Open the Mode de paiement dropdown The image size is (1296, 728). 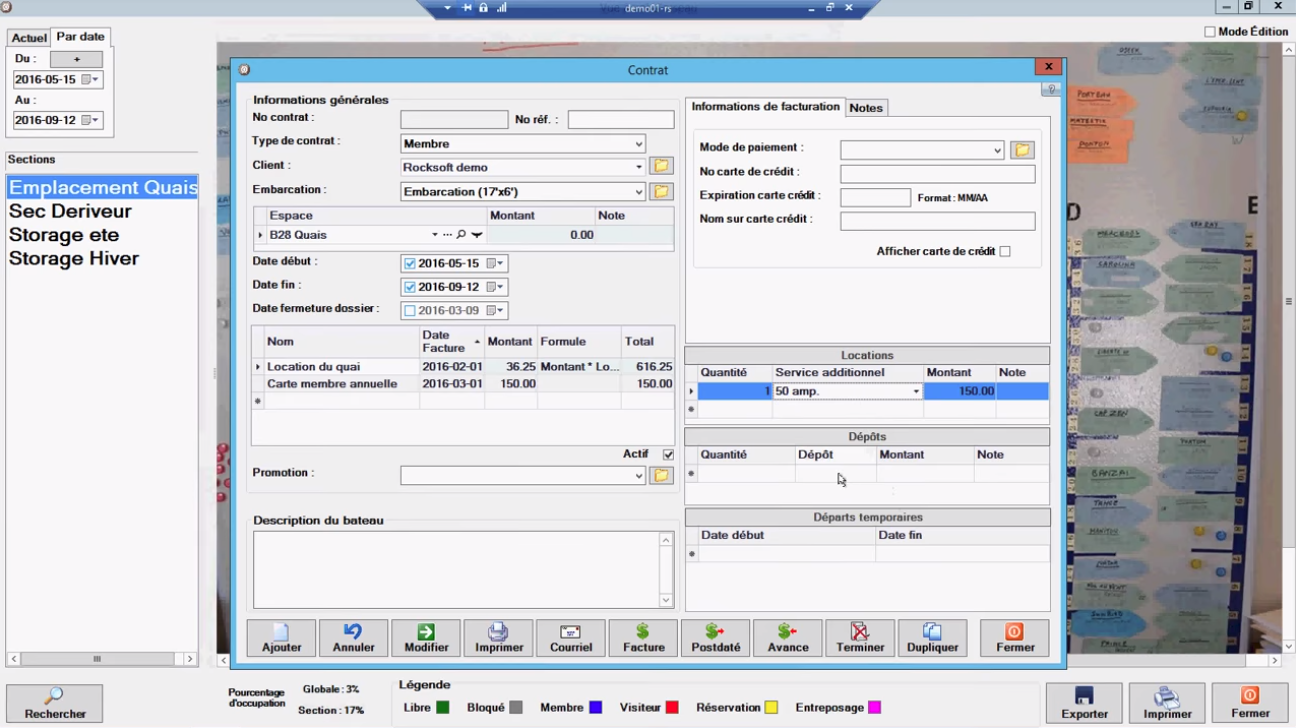(x=997, y=151)
